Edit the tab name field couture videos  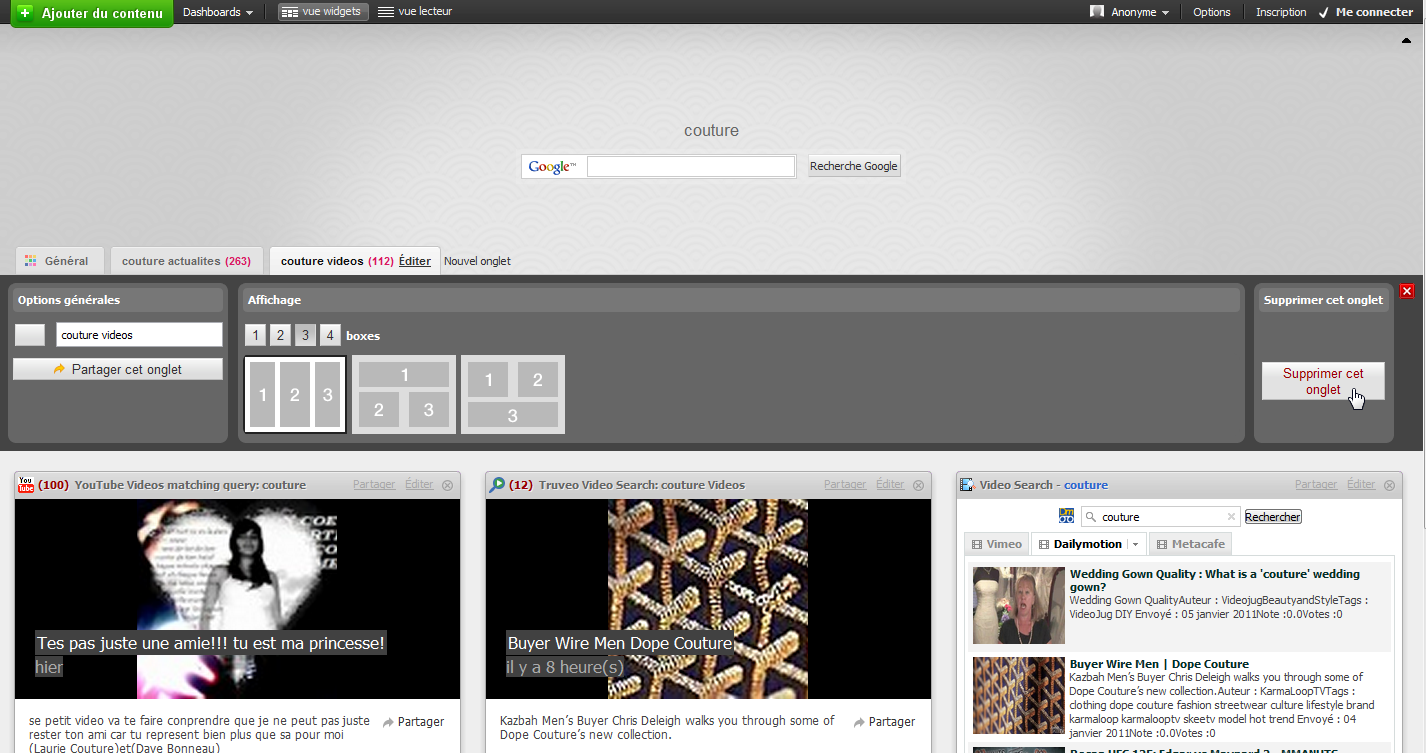(139, 335)
